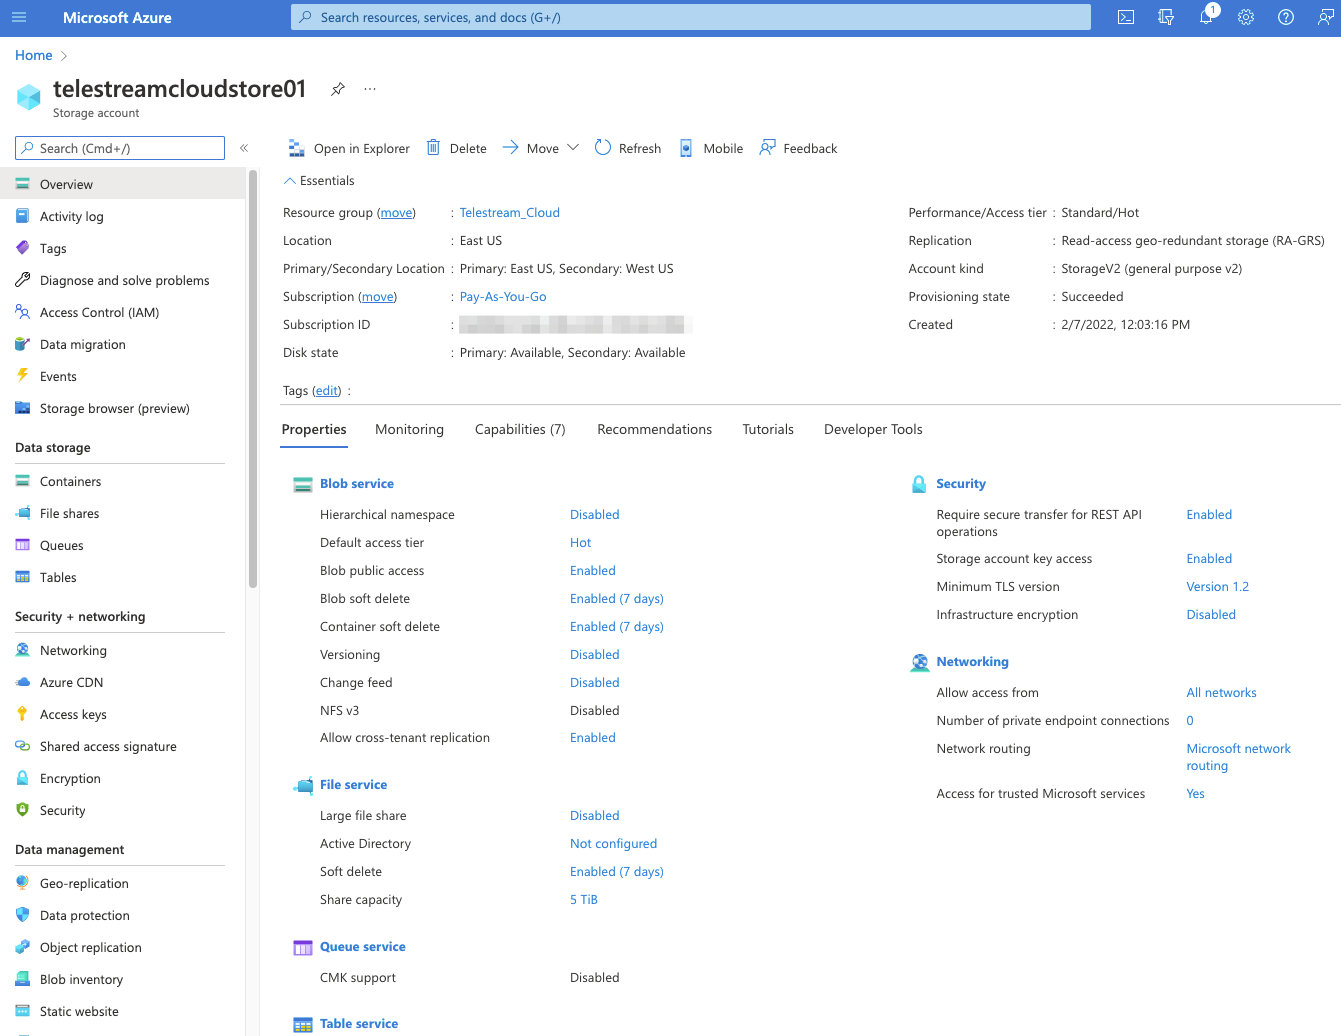Click Open in Explorer toolbar button

tap(349, 148)
